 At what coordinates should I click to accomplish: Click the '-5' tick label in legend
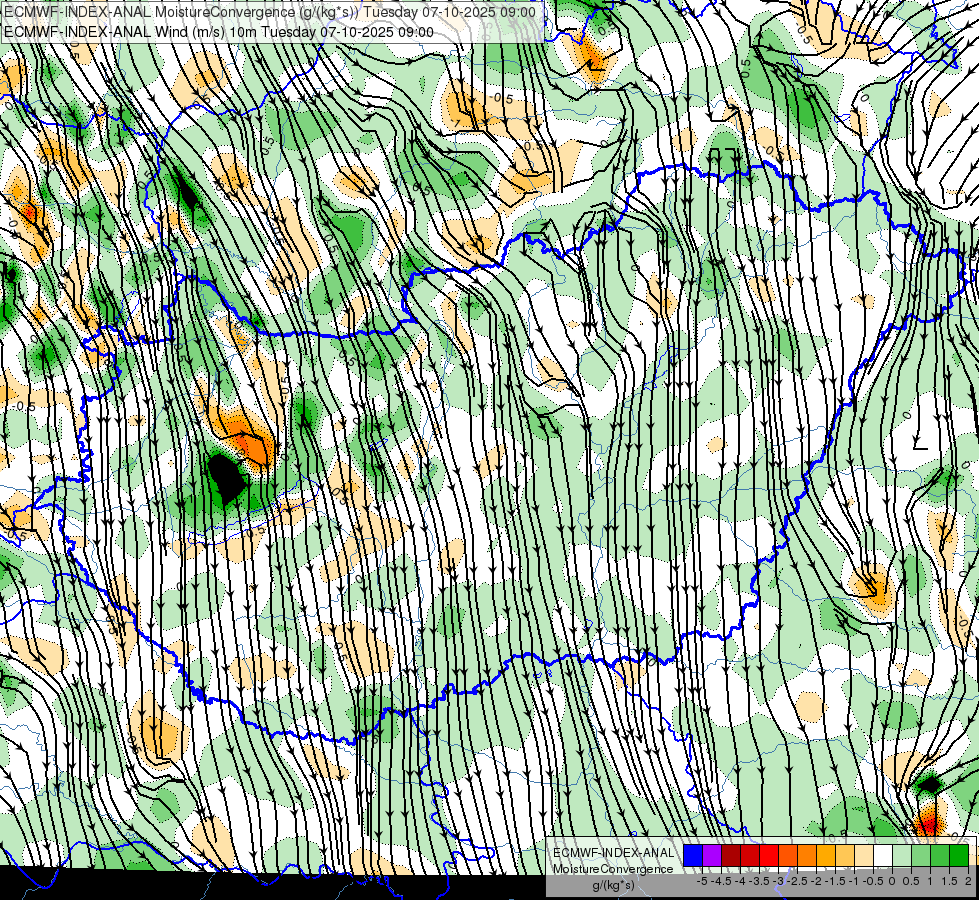(x=702, y=881)
